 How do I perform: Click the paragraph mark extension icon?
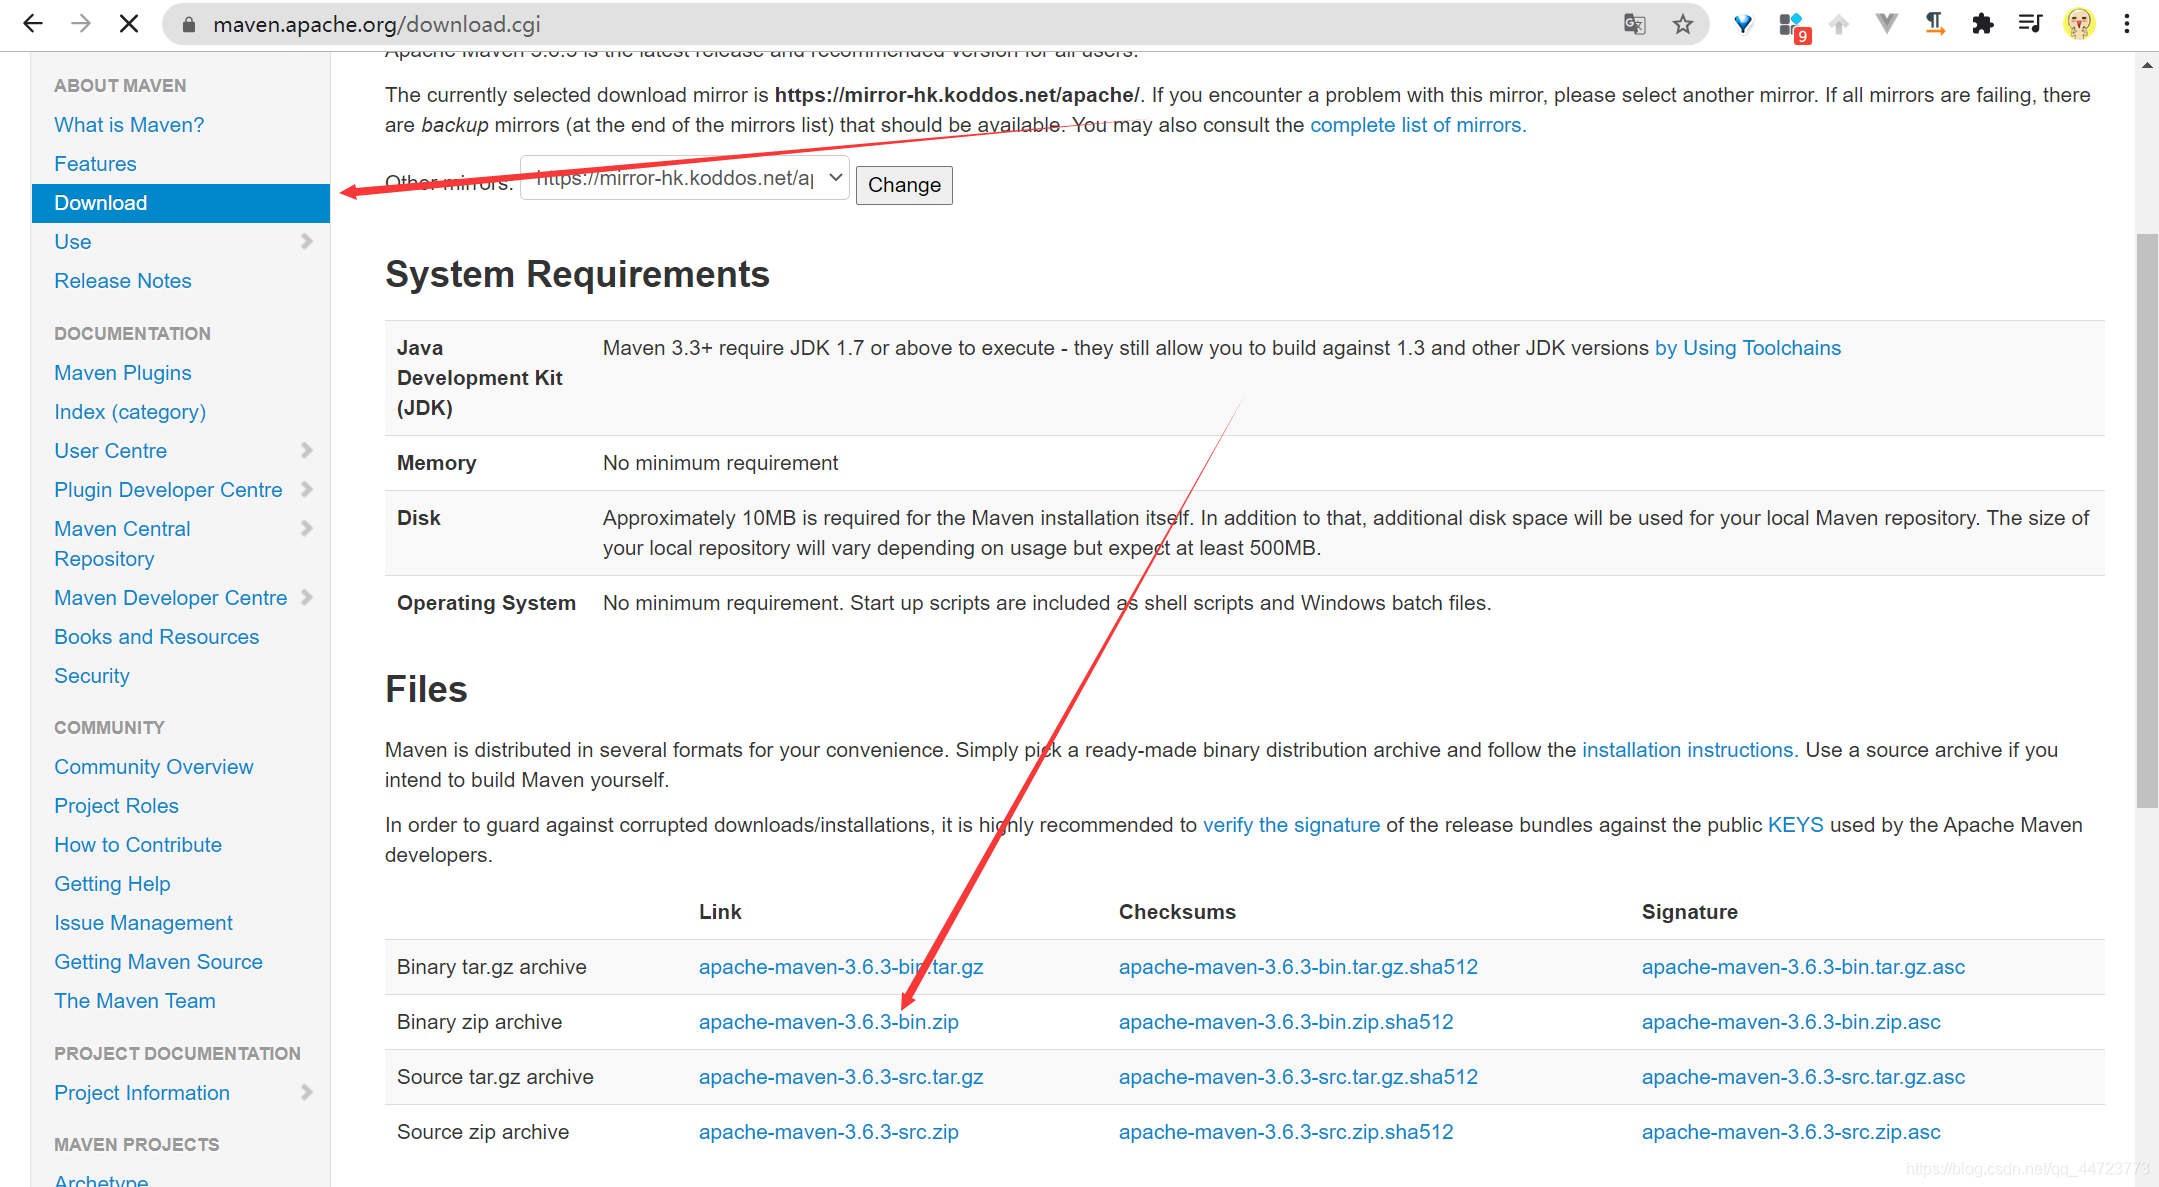1935,24
